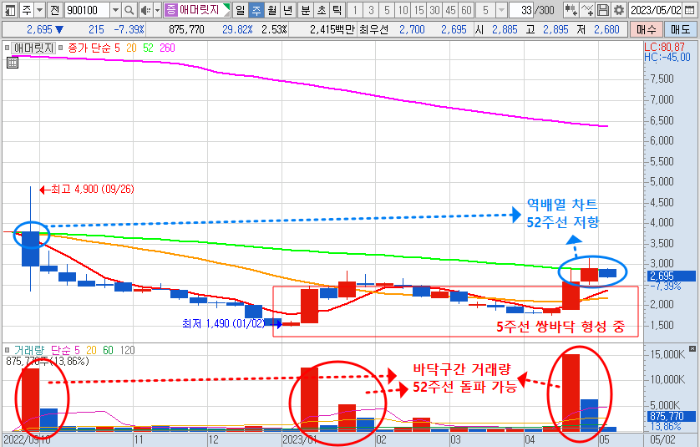
Task: Select the 15 interval button
Action: [x=419, y=10]
